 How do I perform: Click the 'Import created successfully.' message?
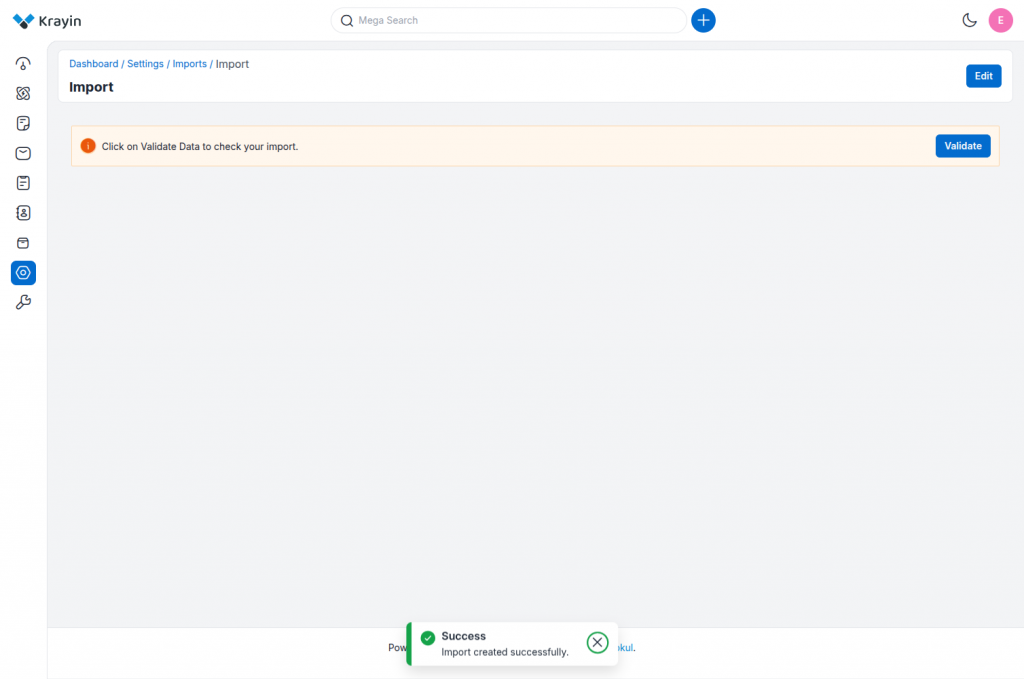505,652
